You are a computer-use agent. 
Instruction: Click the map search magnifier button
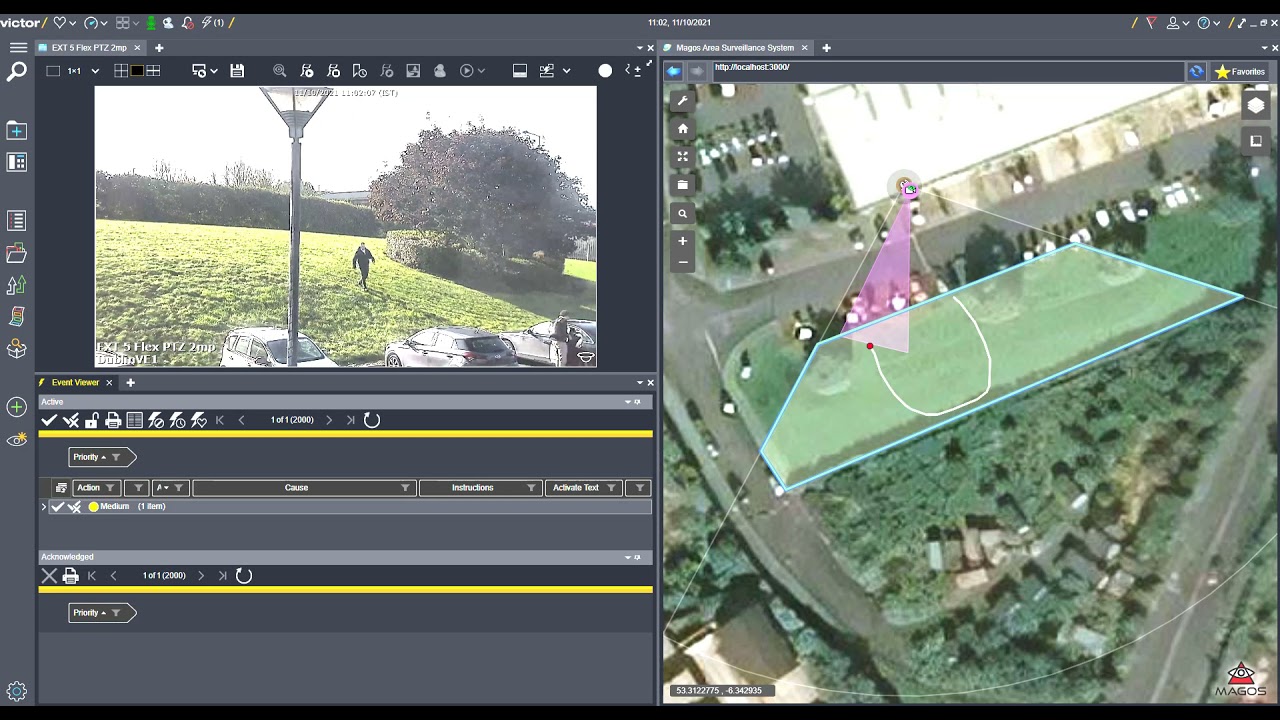pyautogui.click(x=683, y=213)
